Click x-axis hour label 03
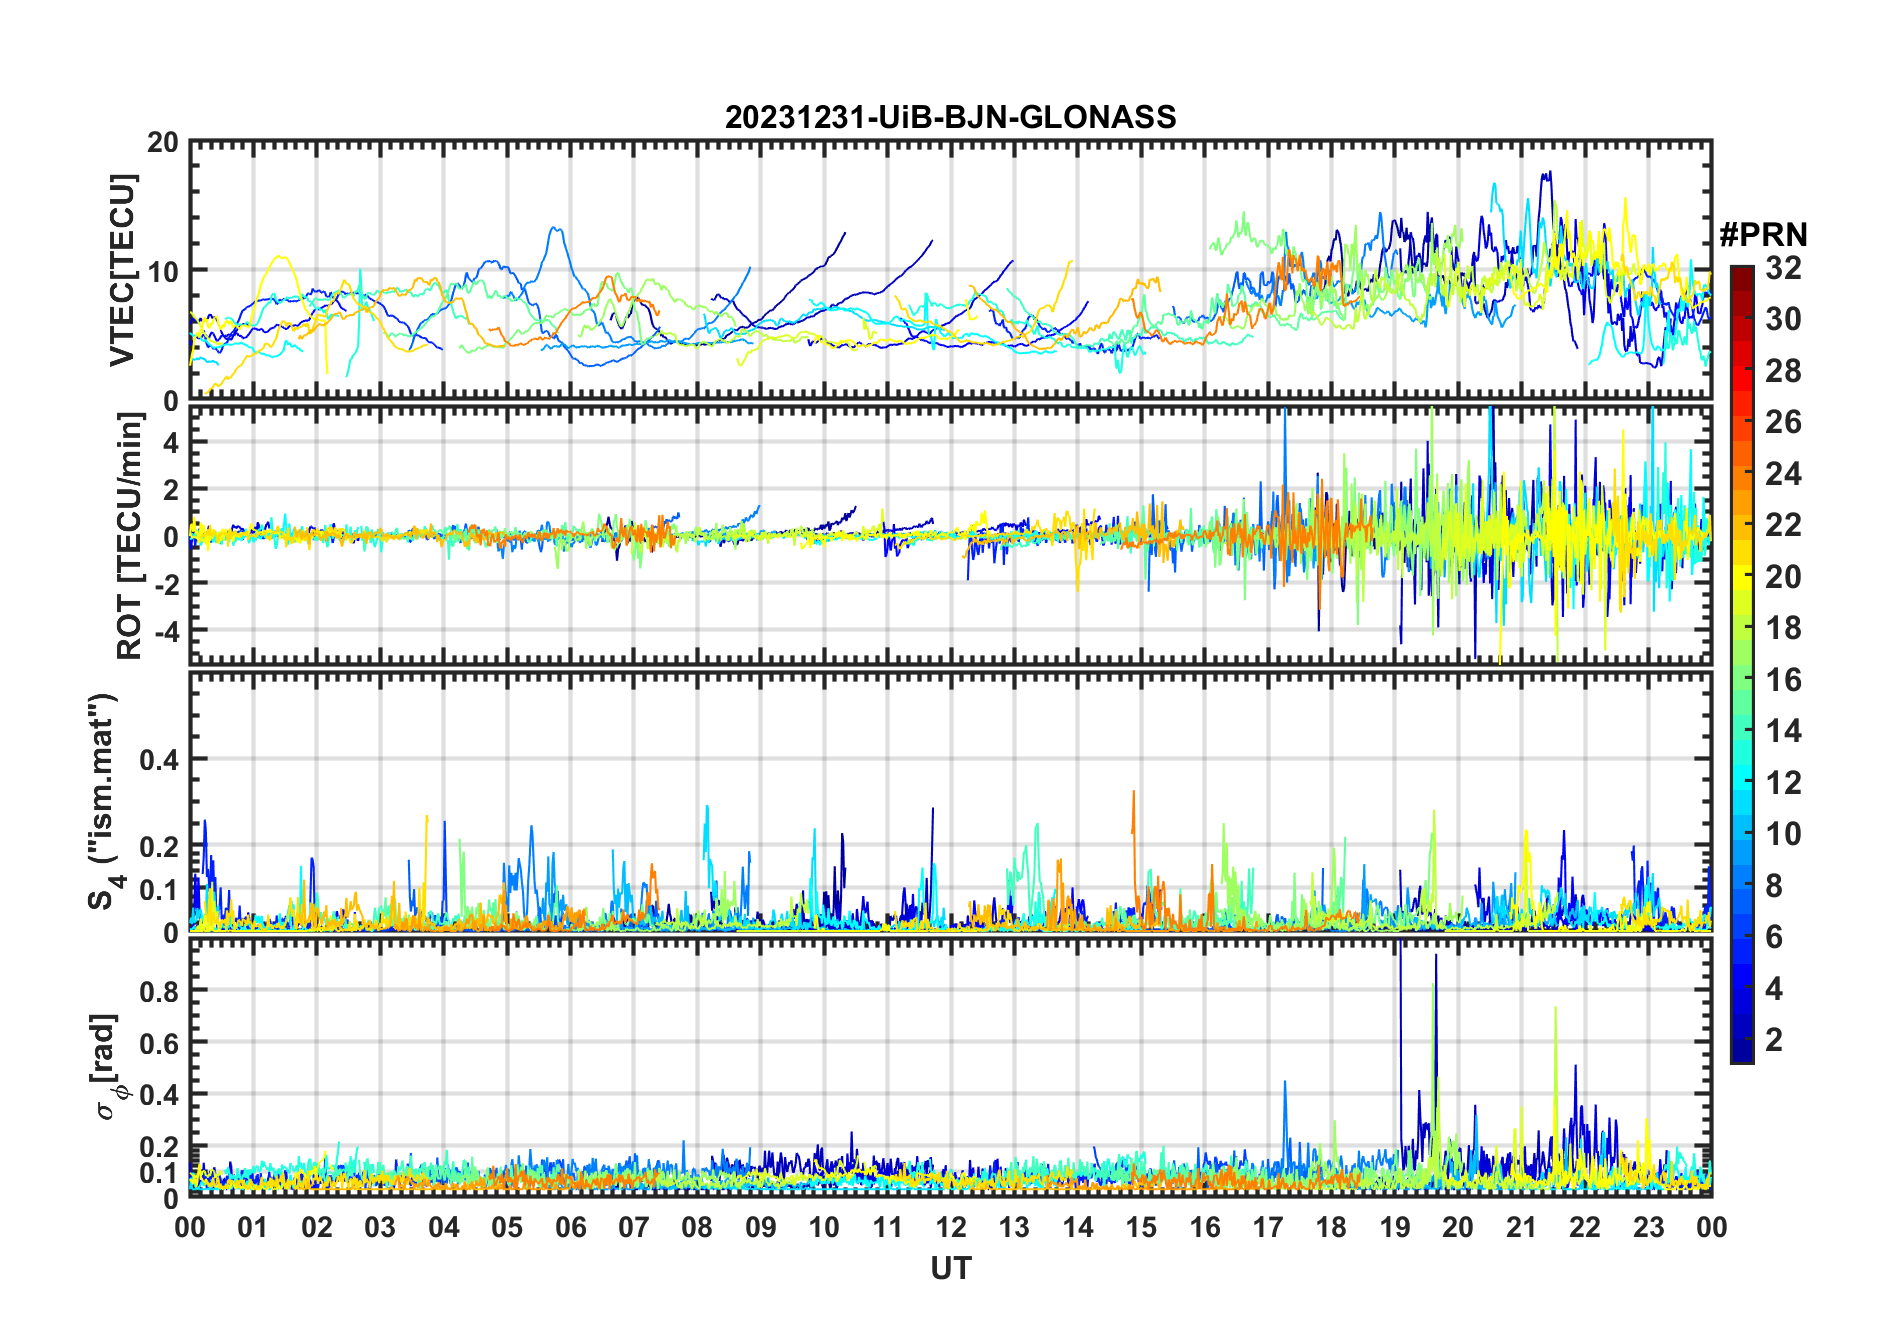Image resolution: width=1902 pixels, height=1330 pixels. tap(380, 1227)
